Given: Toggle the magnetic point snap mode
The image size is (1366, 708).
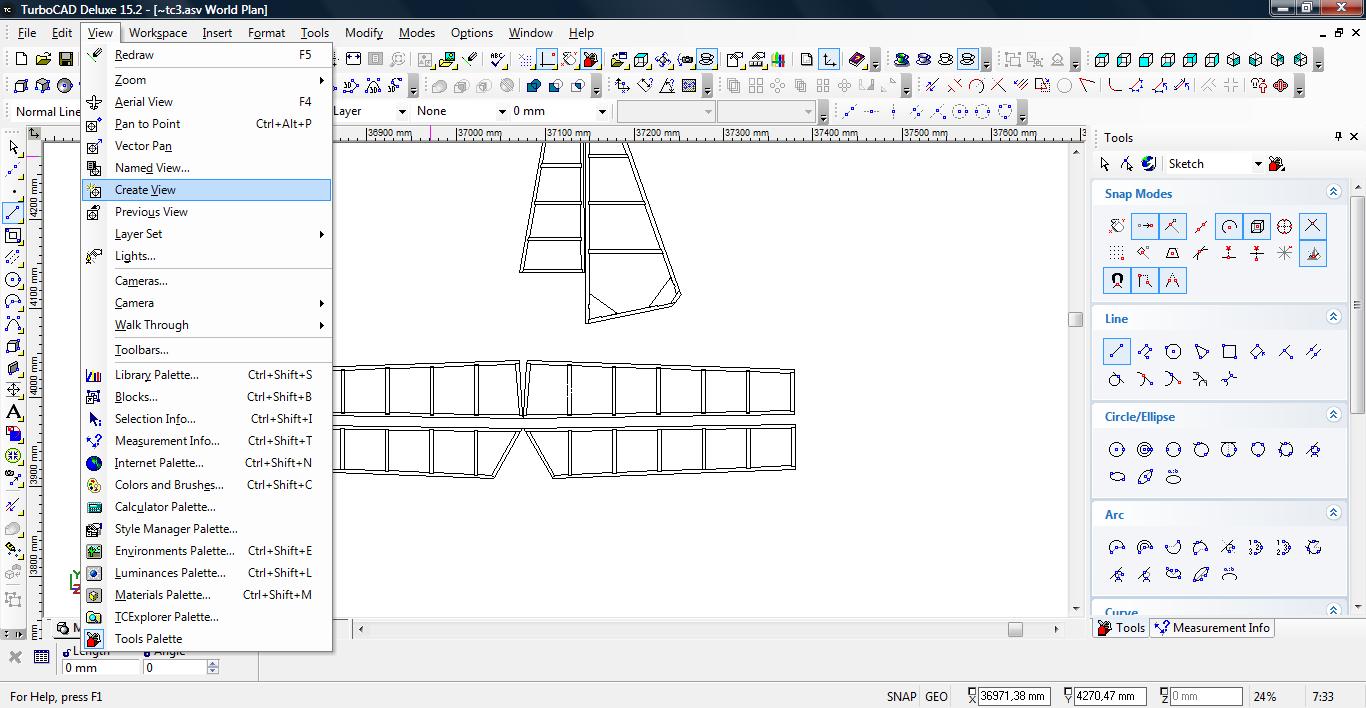Looking at the screenshot, I should tap(1117, 281).
